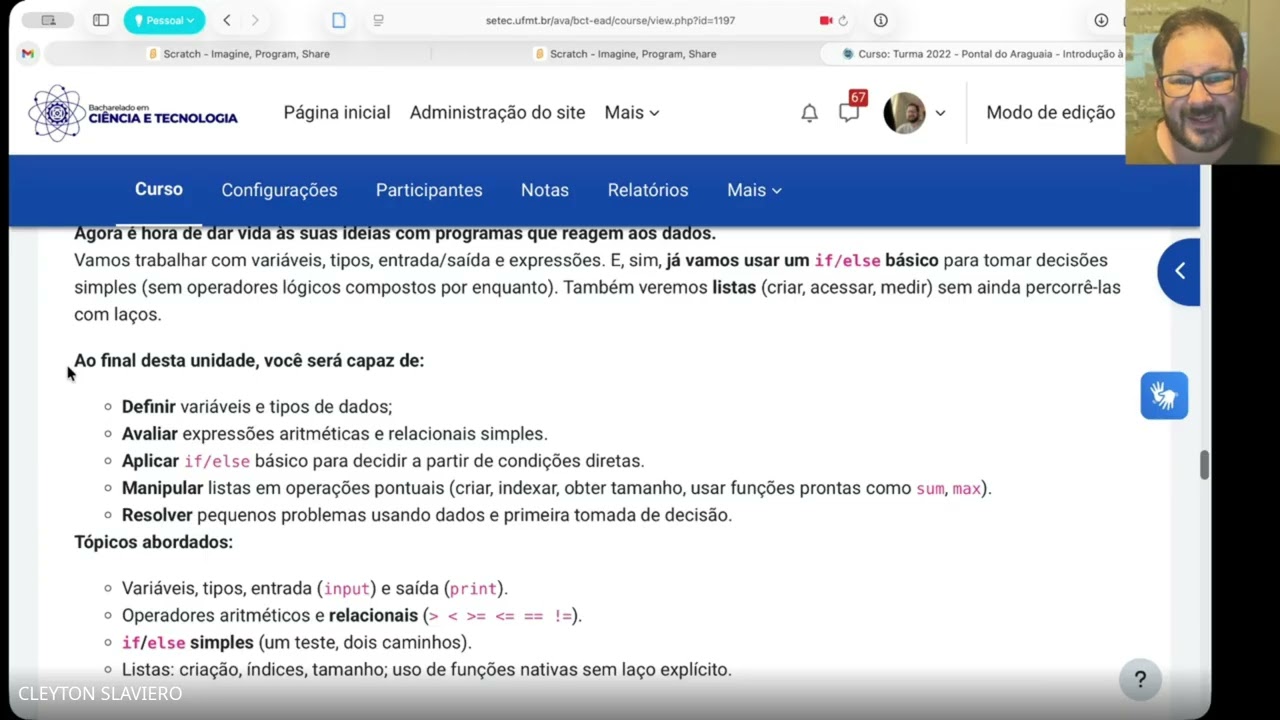Reload the page using the refresh icon
The height and width of the screenshot is (720, 1280).
click(x=843, y=20)
